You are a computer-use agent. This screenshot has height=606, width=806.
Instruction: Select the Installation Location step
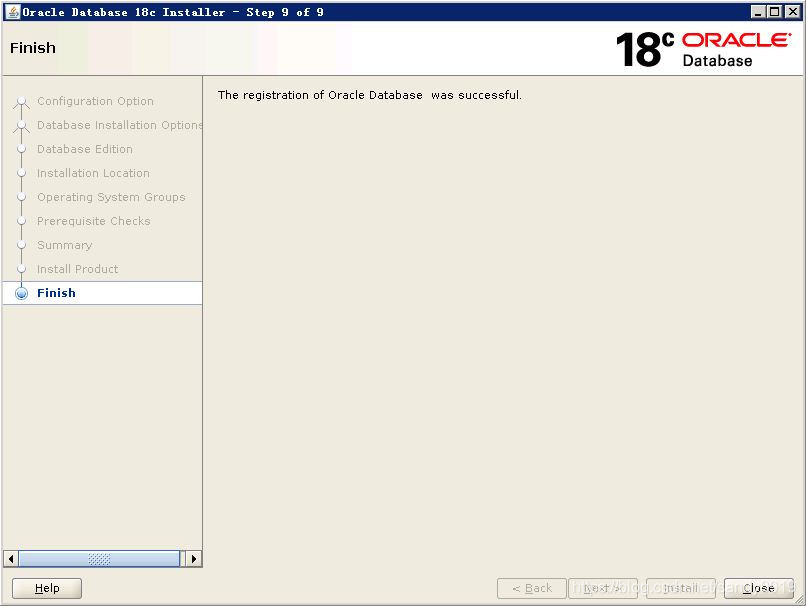pos(93,173)
